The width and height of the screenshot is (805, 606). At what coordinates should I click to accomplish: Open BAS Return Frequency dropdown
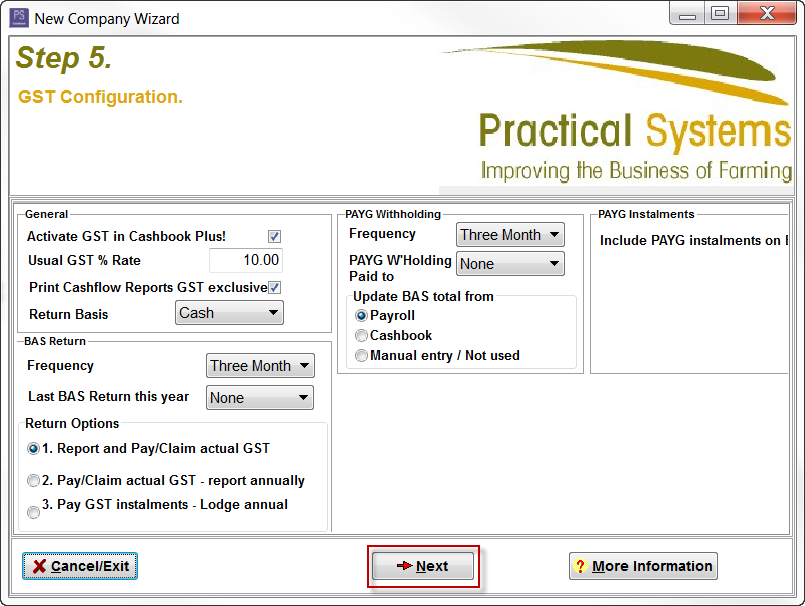coord(260,366)
